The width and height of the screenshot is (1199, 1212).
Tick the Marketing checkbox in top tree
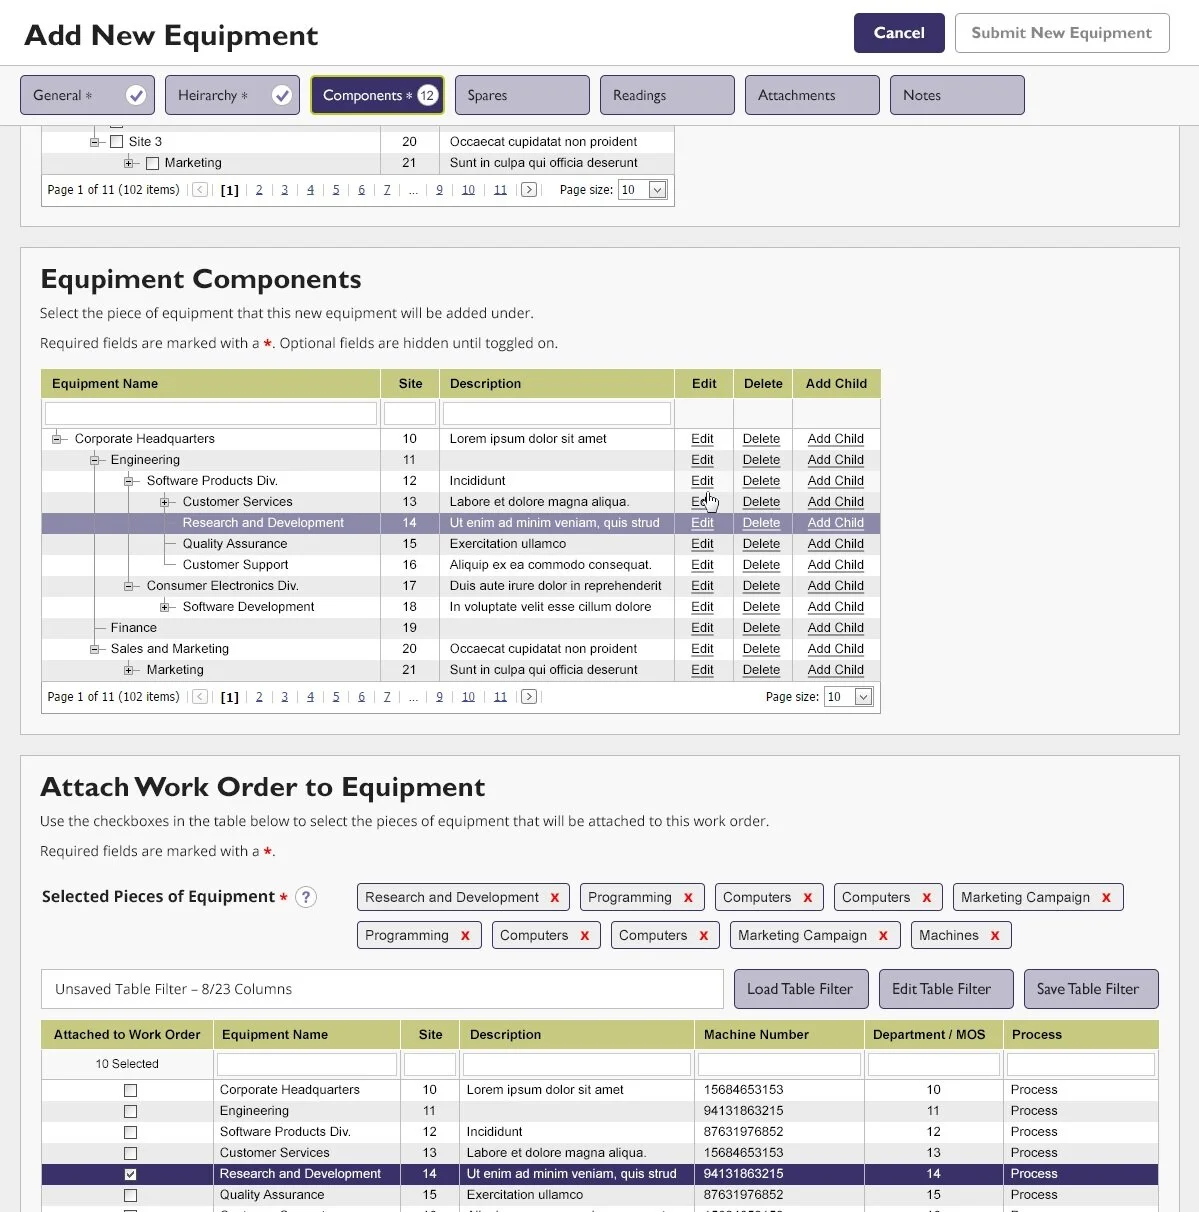pos(152,163)
